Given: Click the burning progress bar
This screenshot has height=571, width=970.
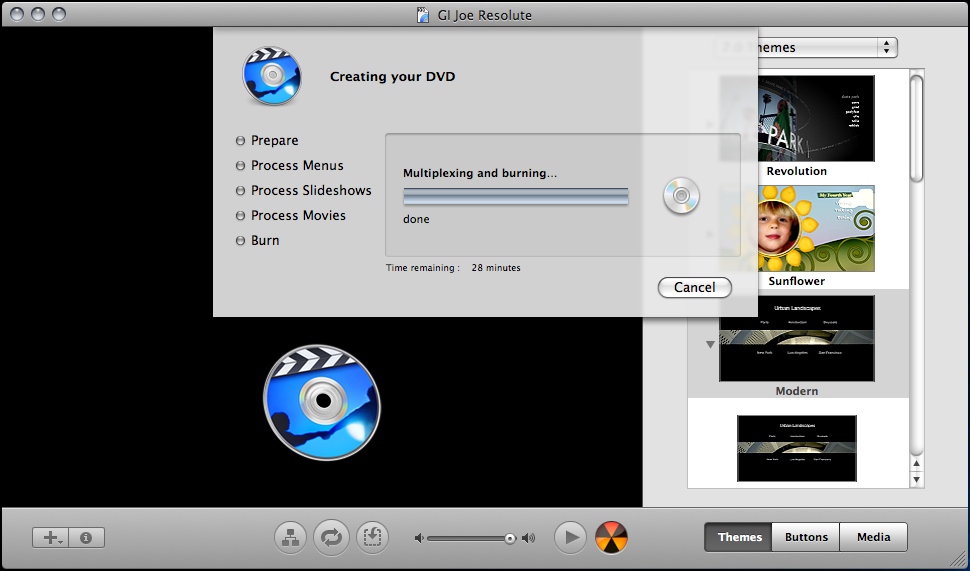Looking at the screenshot, I should (x=515, y=197).
